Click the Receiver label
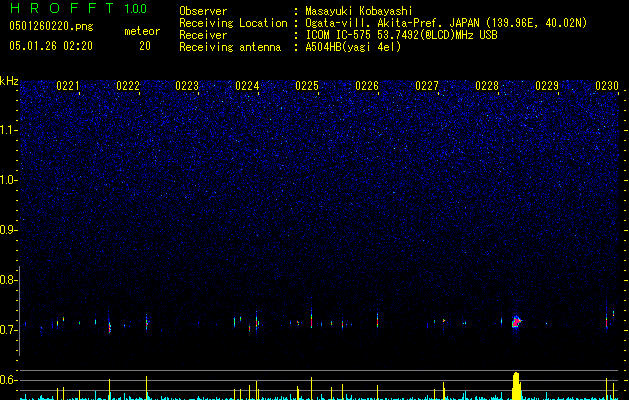 (203, 35)
